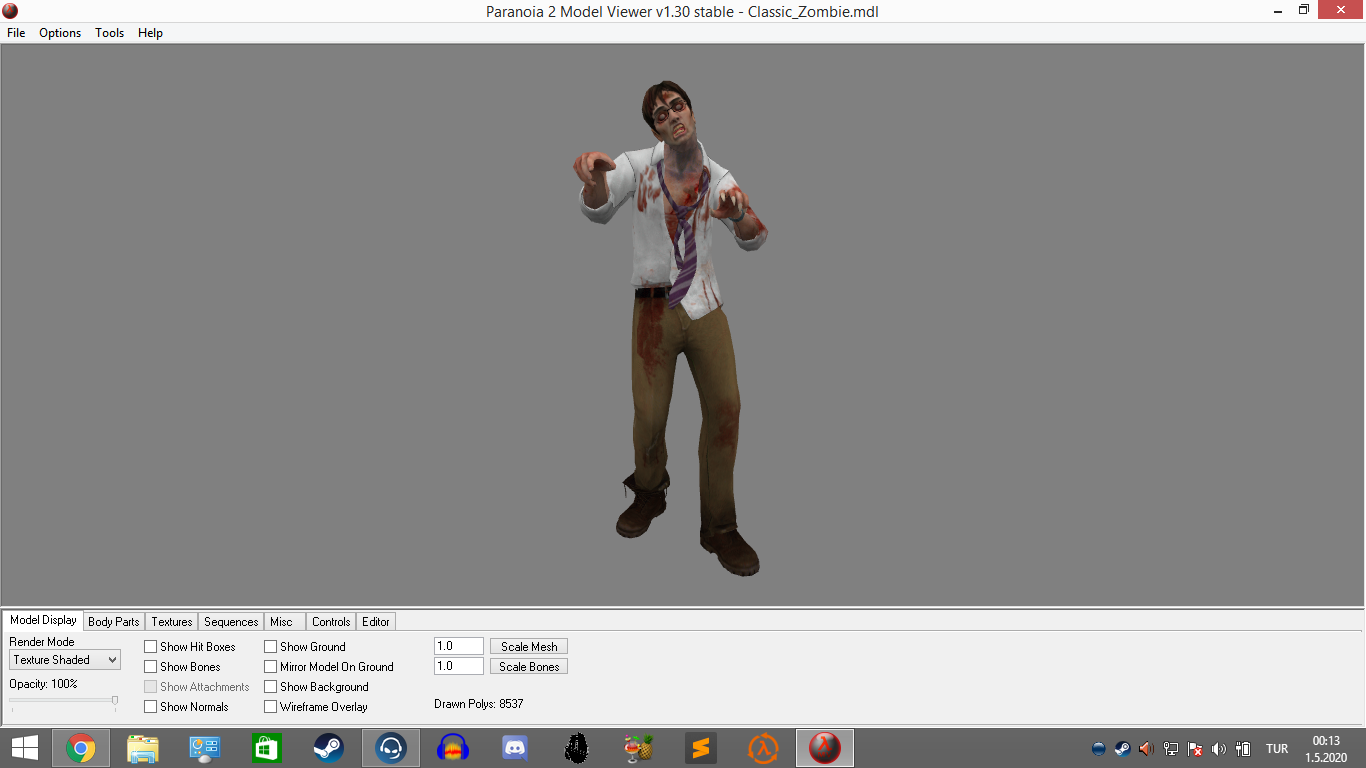The width and height of the screenshot is (1366, 768).
Task: Open the Windows Start menu
Action: point(25,748)
